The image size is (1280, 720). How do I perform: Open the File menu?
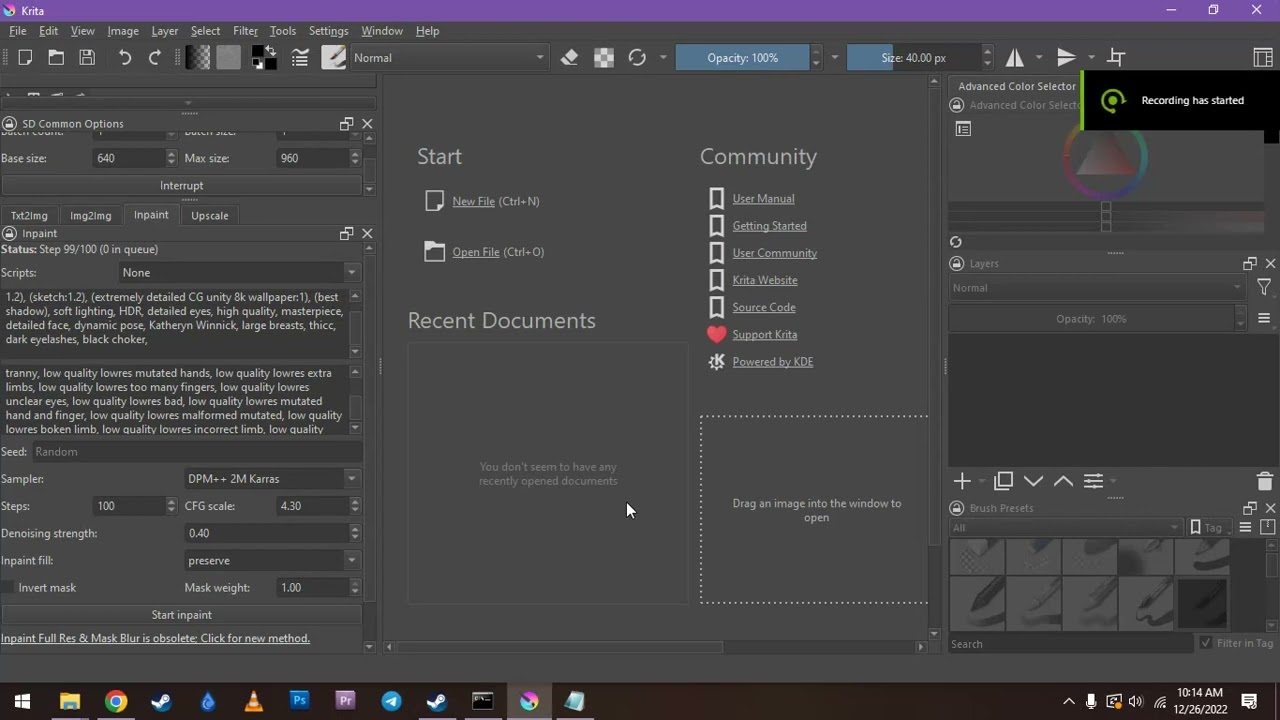point(17,31)
